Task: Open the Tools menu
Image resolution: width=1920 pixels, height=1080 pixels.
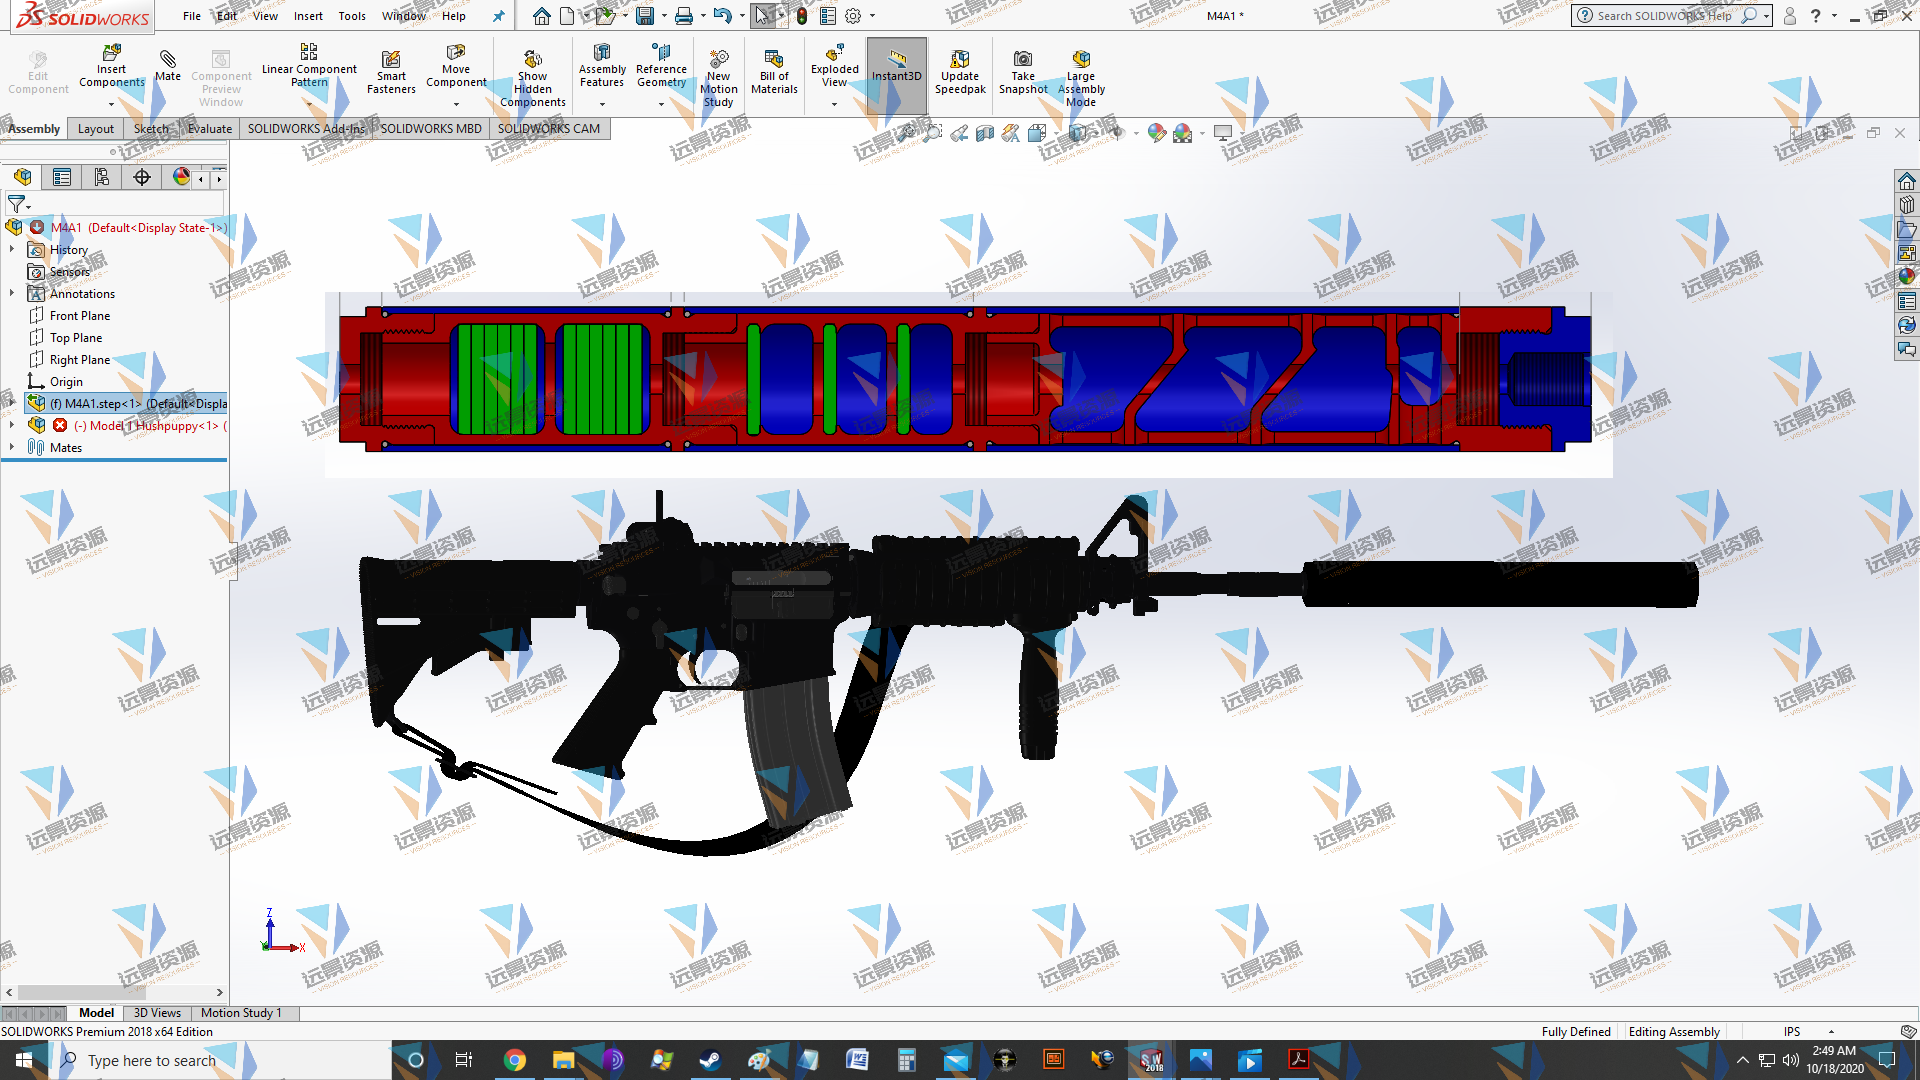Action: 352,16
